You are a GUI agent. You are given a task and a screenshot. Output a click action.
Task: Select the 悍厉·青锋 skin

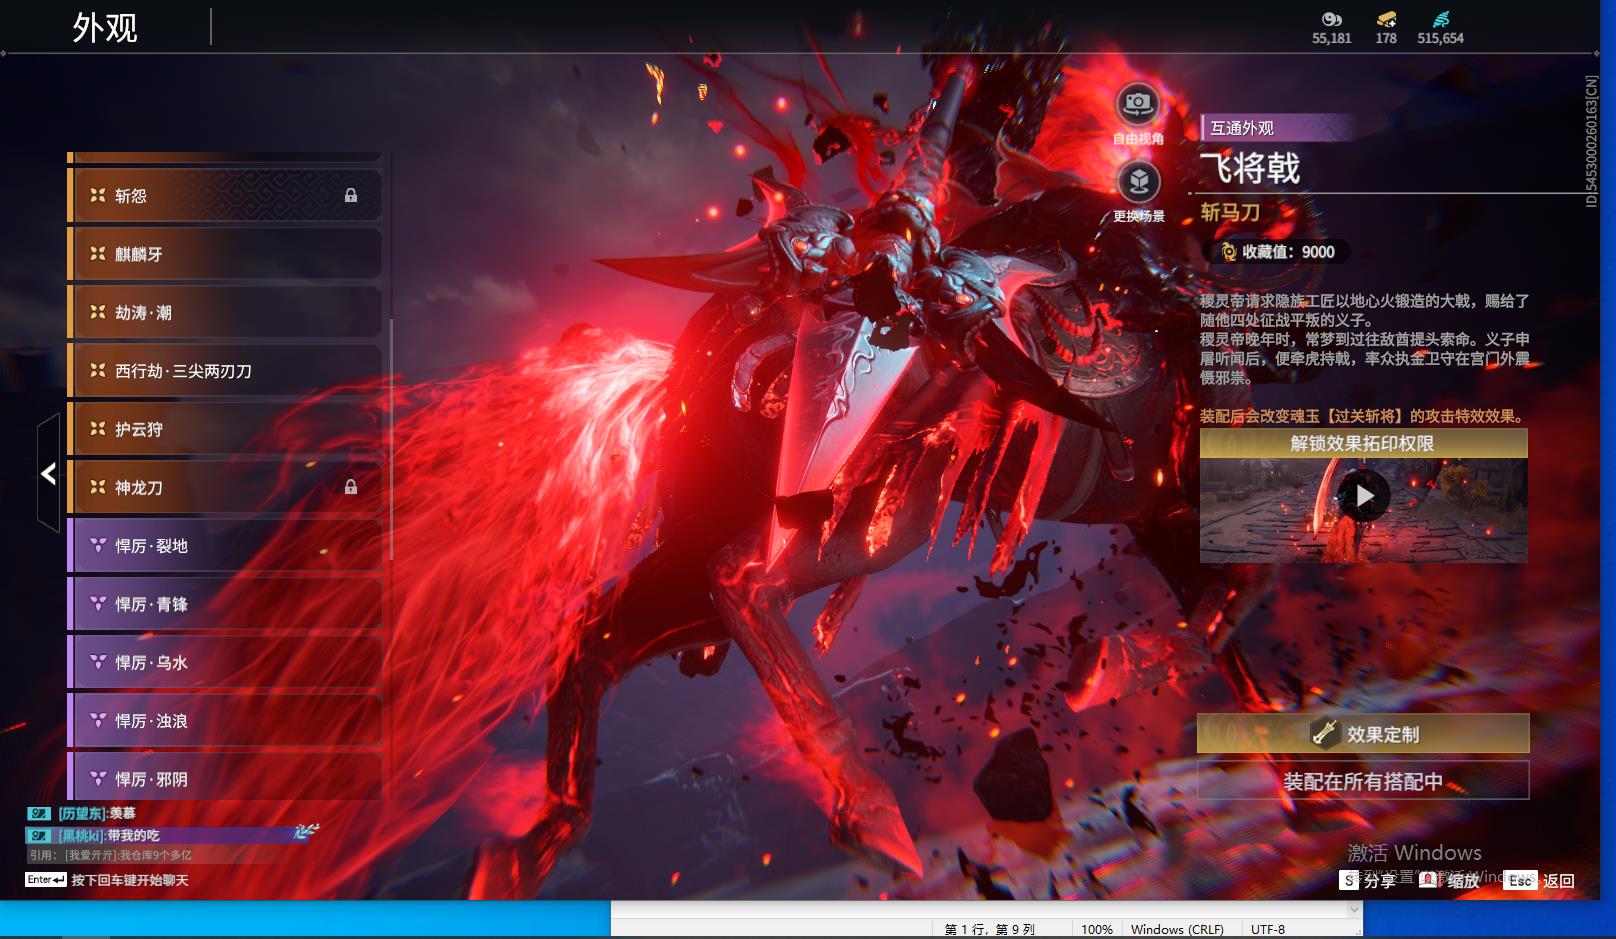tap(224, 604)
